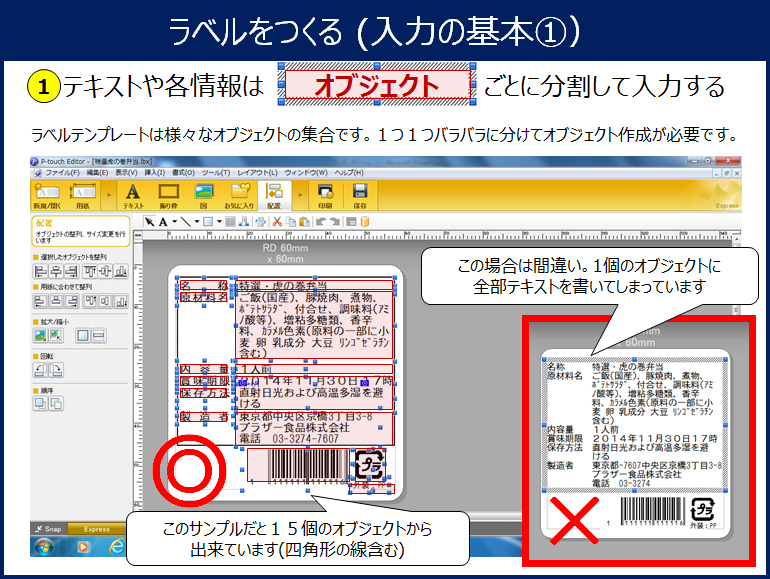The width and height of the screenshot is (770, 579).
Task: Select the barcode object on the label
Action: click(299, 465)
